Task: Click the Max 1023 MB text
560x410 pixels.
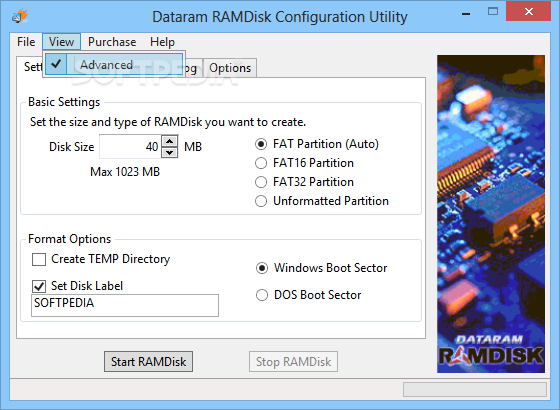Action: click(x=125, y=172)
